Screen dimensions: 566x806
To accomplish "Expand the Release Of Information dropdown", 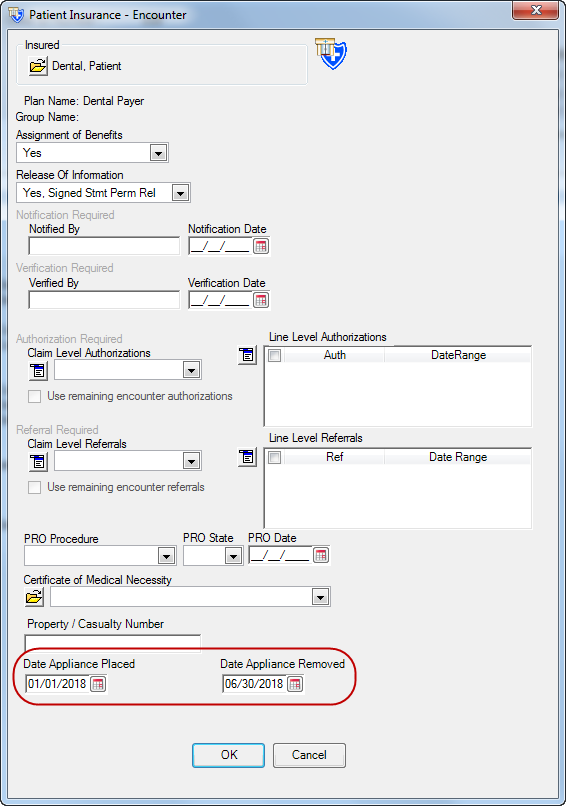I will click(180, 193).
